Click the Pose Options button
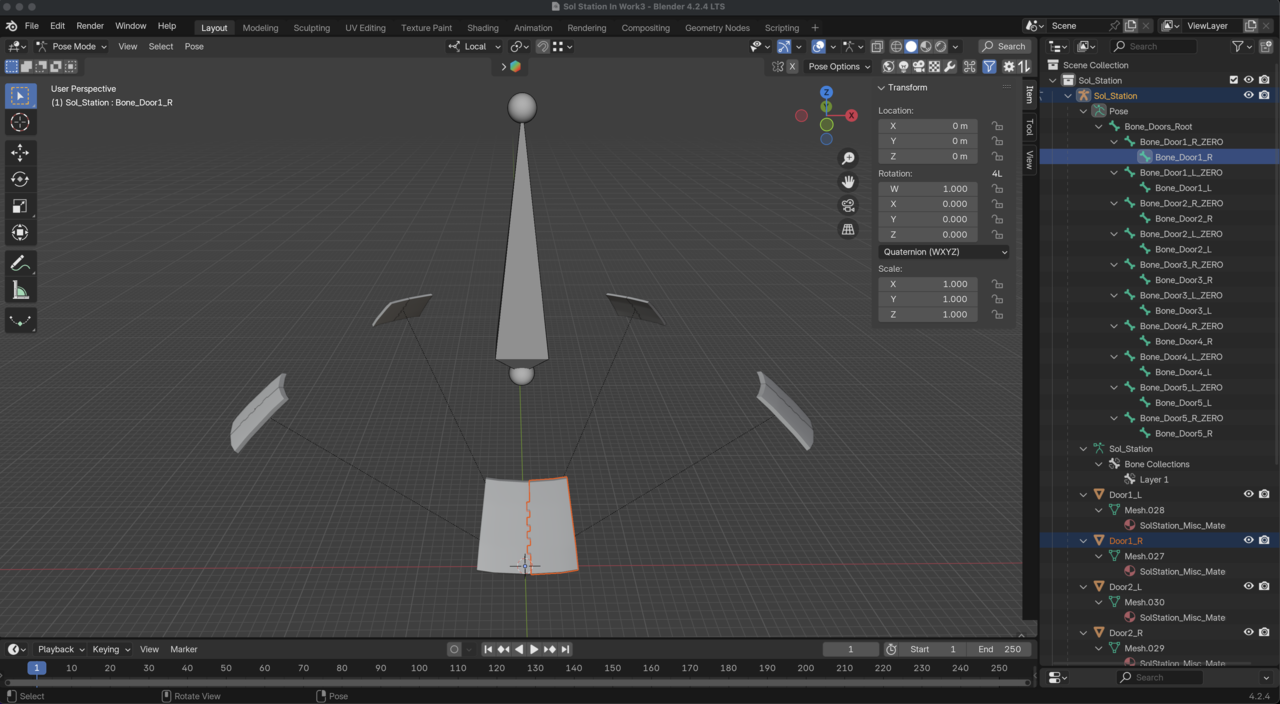 click(838, 67)
